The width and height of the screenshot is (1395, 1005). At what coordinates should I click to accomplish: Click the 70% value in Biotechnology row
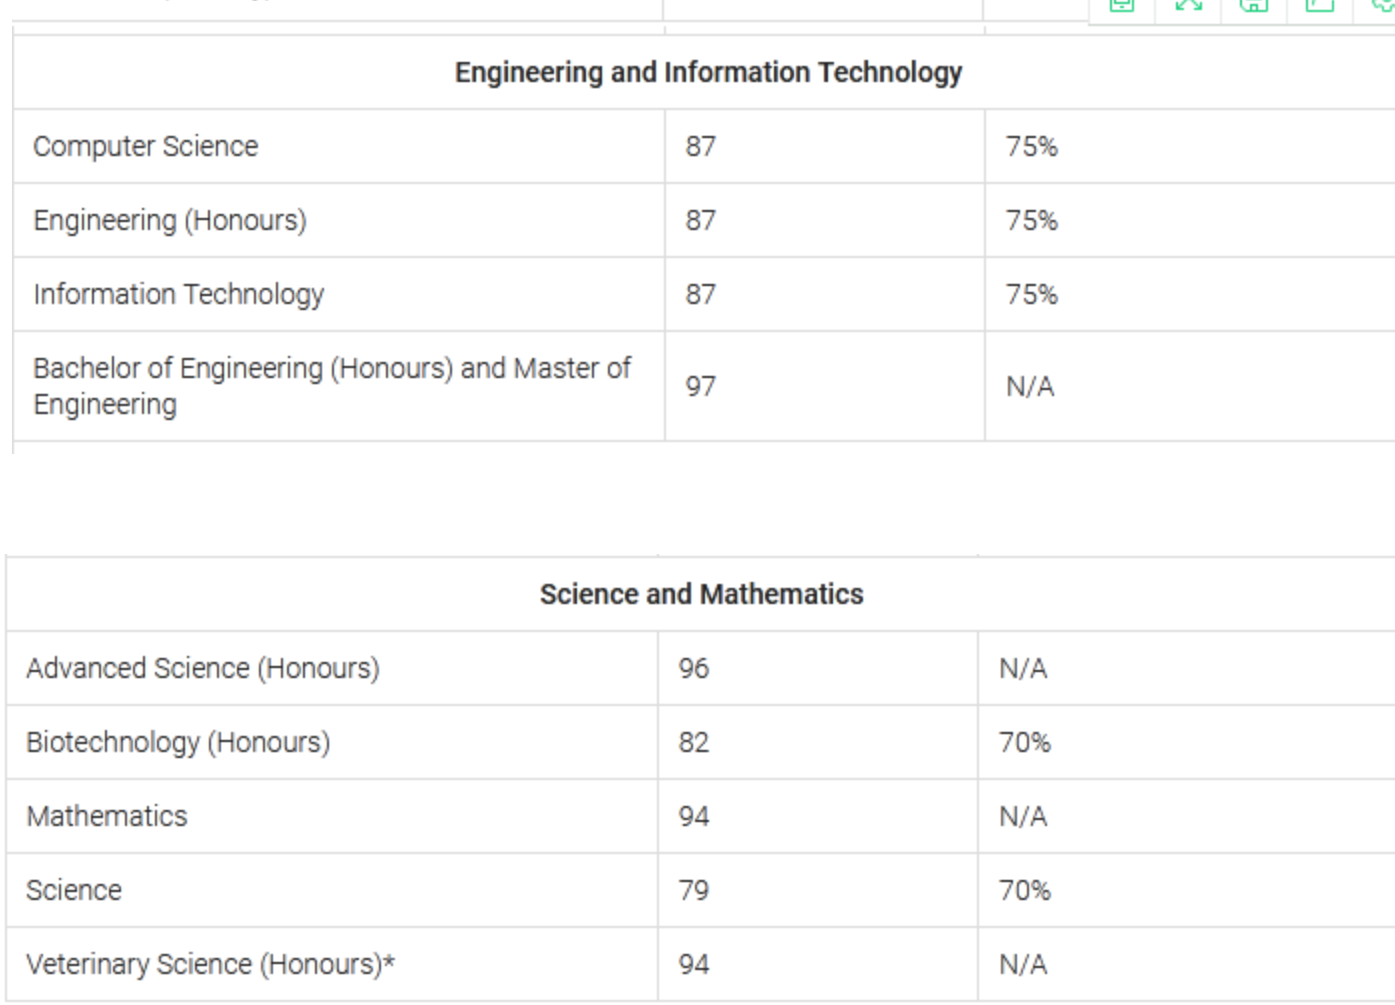(x=1025, y=743)
